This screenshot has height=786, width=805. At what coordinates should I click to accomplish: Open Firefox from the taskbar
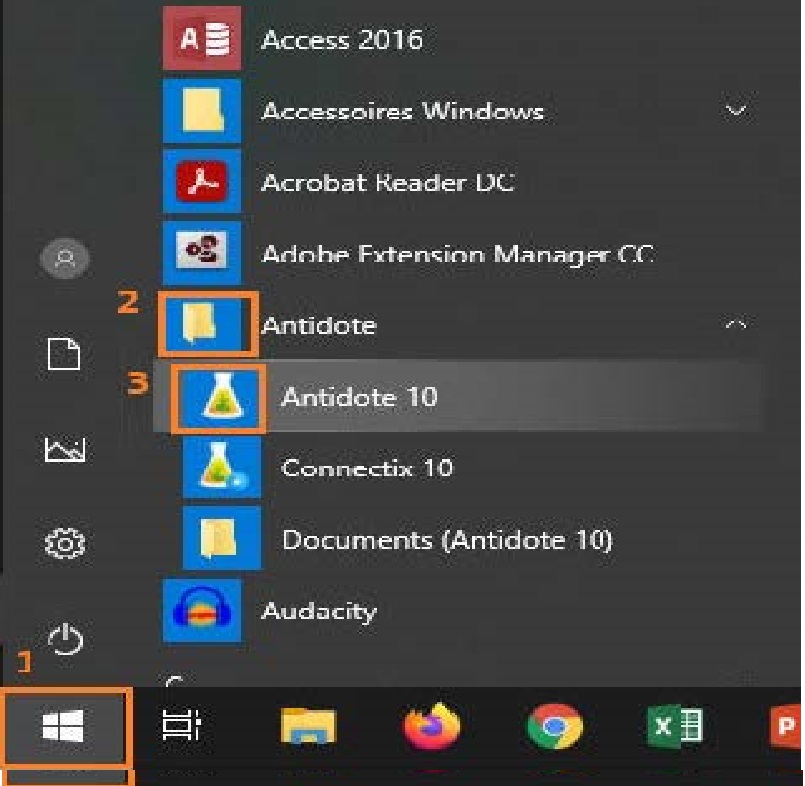click(x=431, y=727)
